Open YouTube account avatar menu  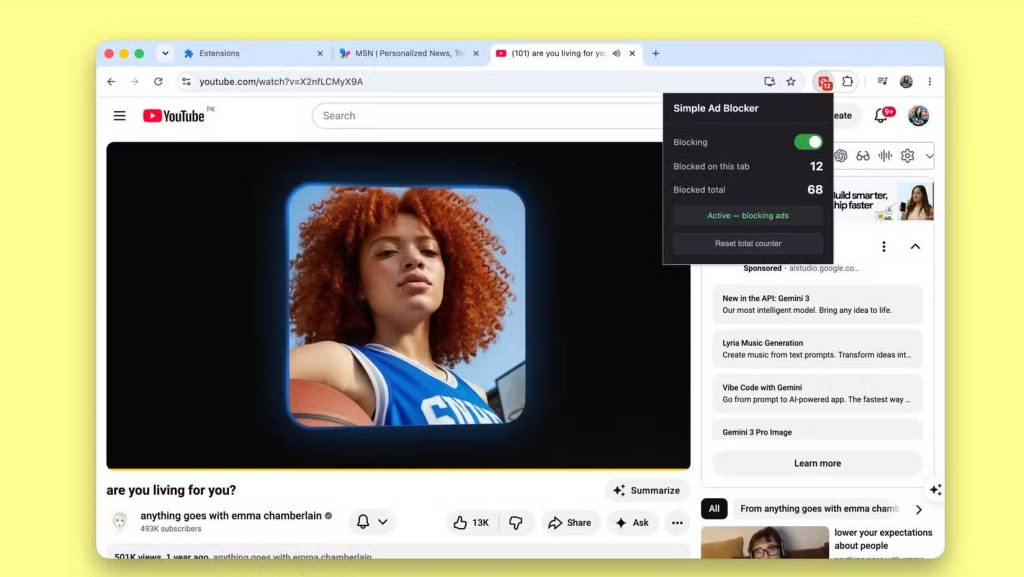[x=918, y=116]
